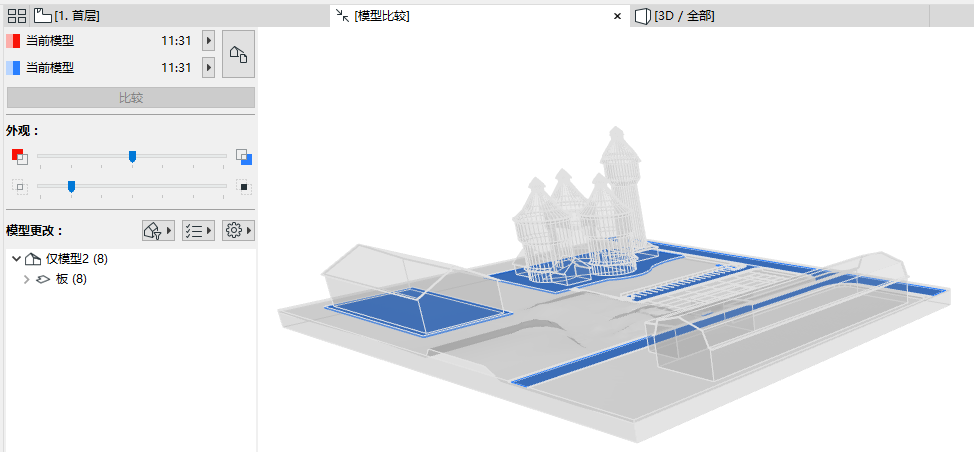This screenshot has width=974, height=452.
Task: Switch to the 3D / 全部 tab
Action: tap(675, 16)
